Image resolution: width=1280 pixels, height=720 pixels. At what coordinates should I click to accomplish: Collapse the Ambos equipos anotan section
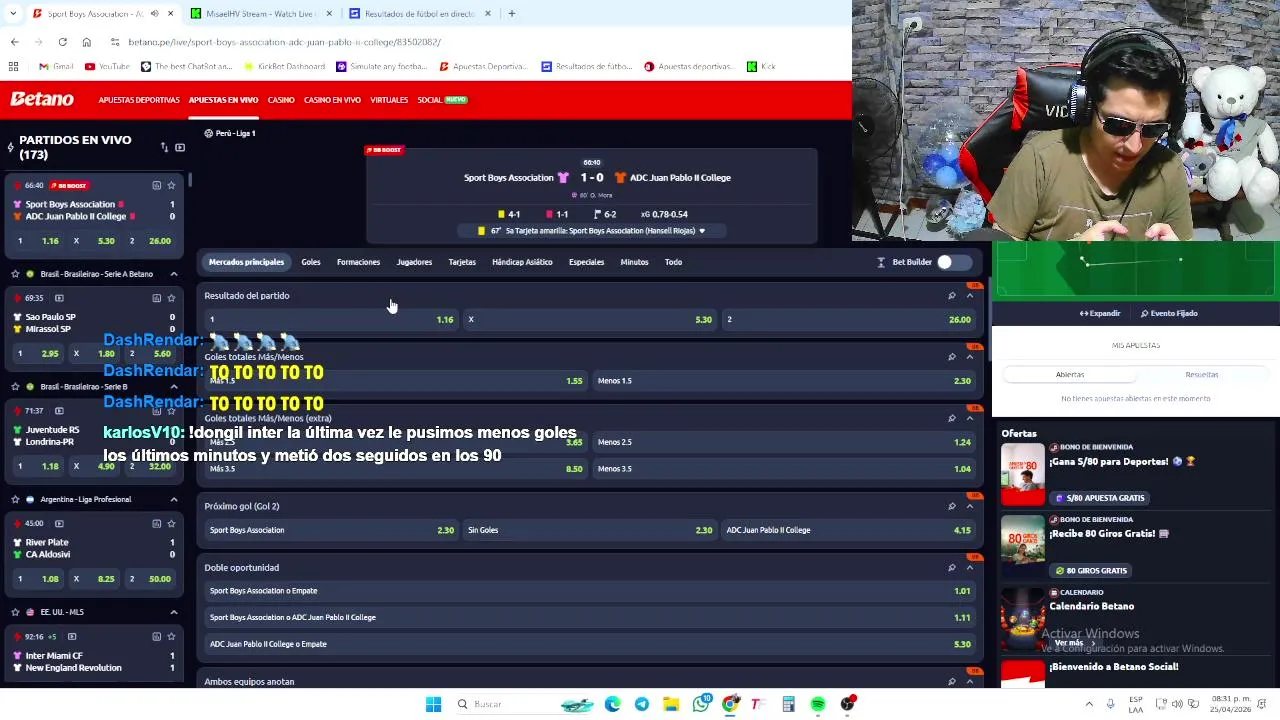click(x=969, y=682)
